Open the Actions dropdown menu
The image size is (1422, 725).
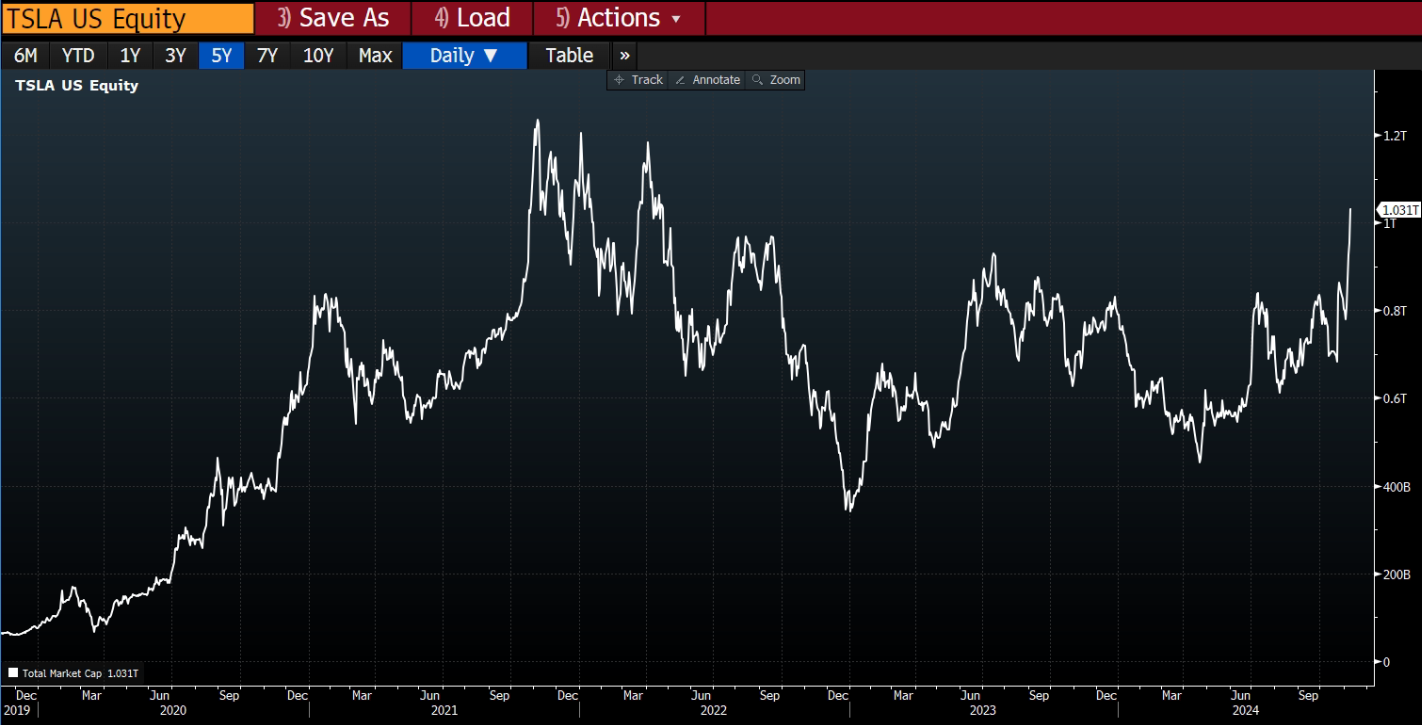pyautogui.click(x=619, y=18)
